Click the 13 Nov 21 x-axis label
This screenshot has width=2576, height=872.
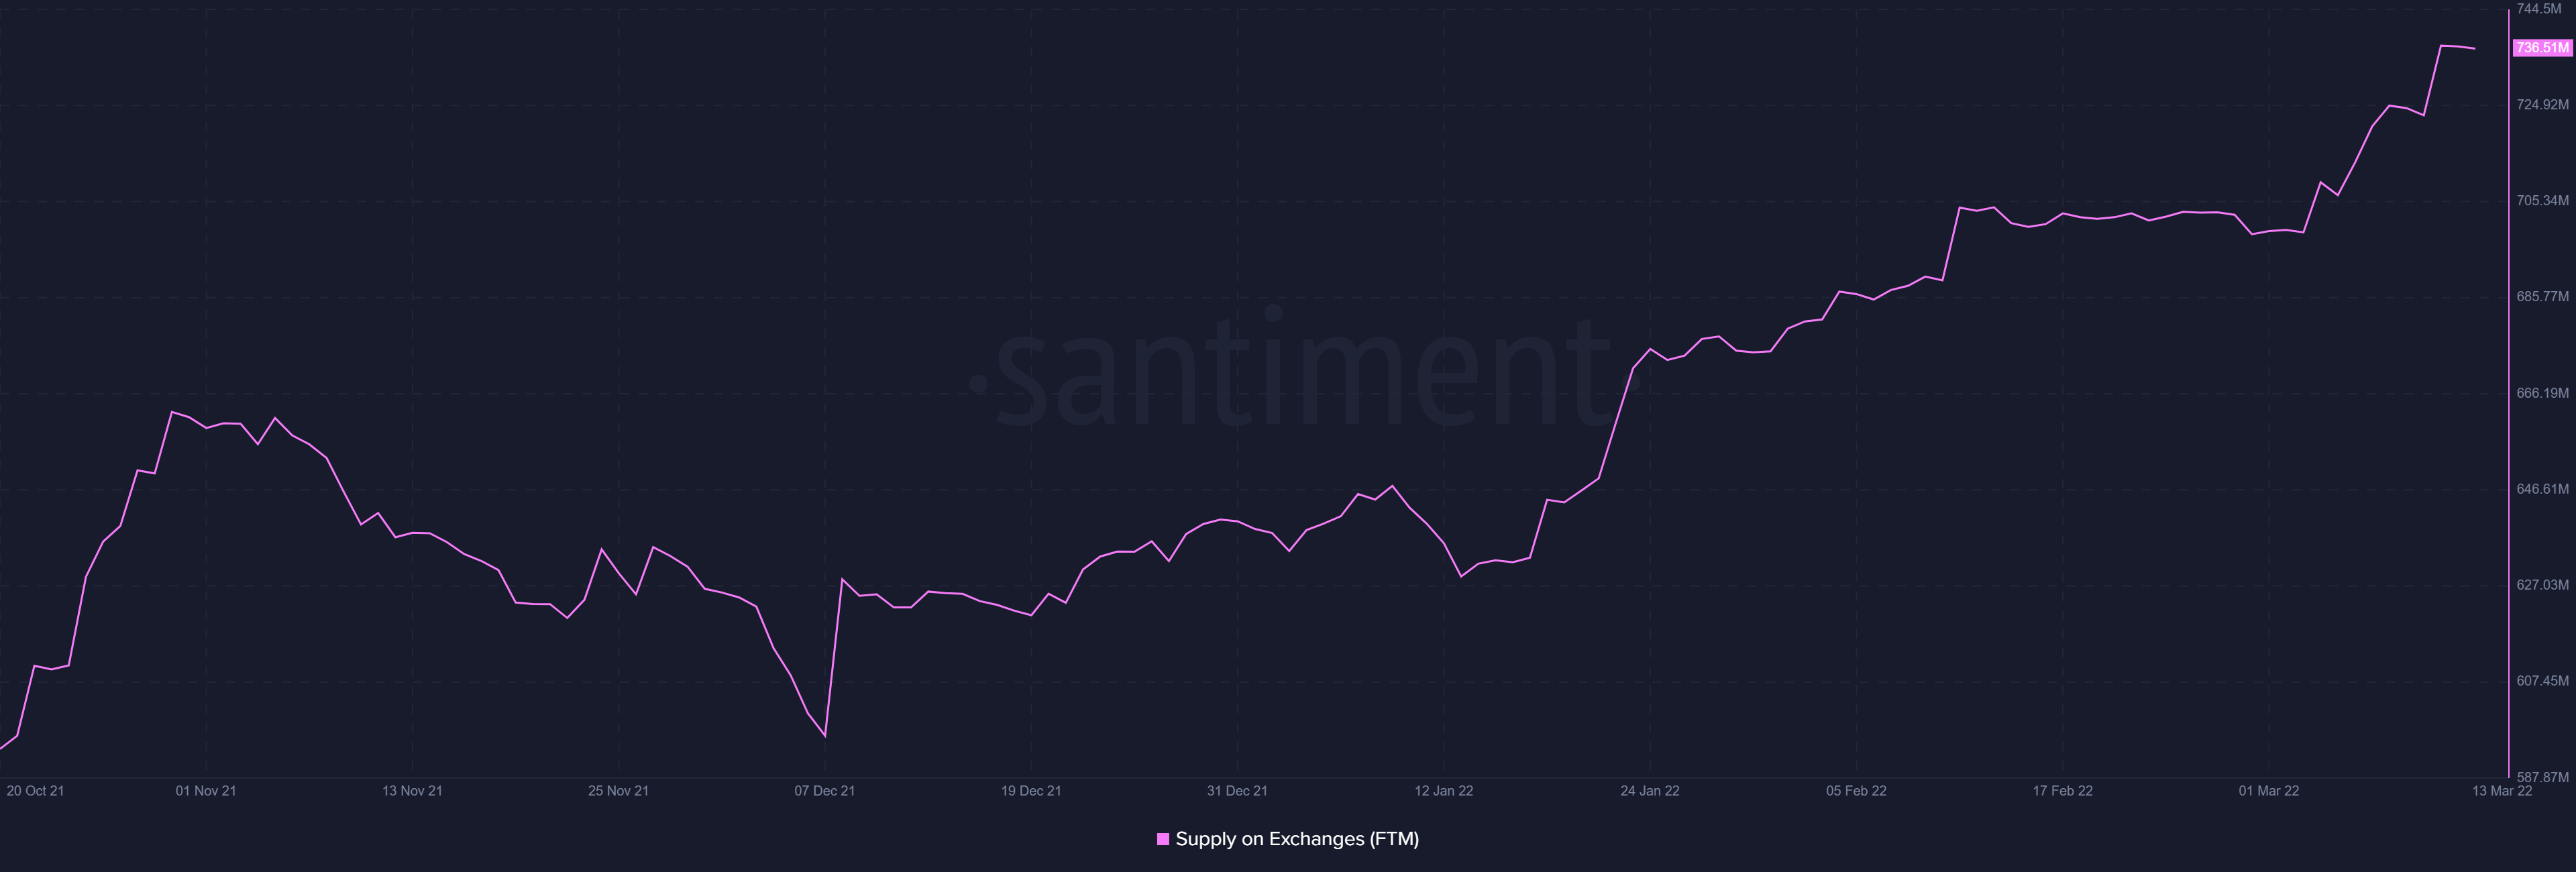coord(412,791)
